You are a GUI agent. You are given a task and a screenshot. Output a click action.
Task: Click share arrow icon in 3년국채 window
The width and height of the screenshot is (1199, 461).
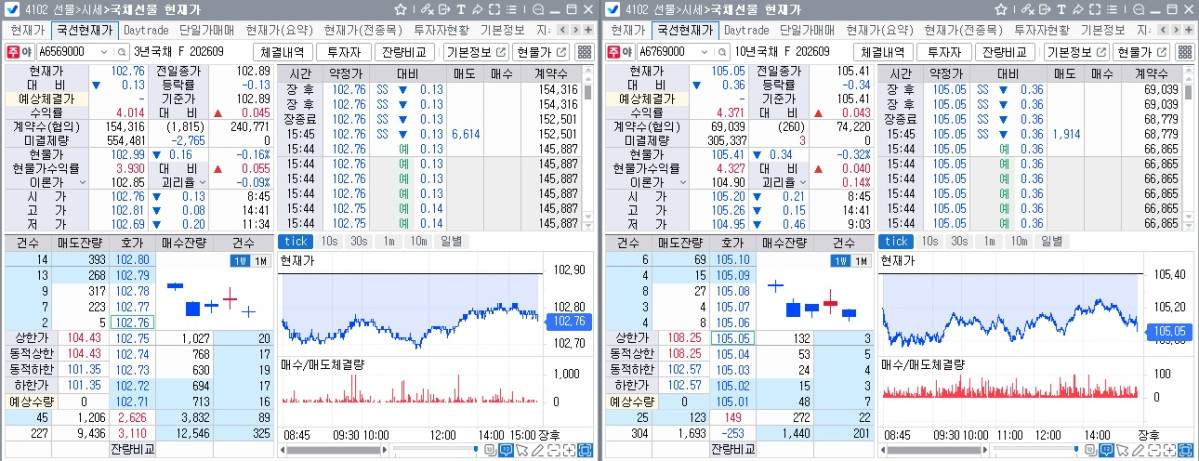pyautogui.click(x=477, y=10)
